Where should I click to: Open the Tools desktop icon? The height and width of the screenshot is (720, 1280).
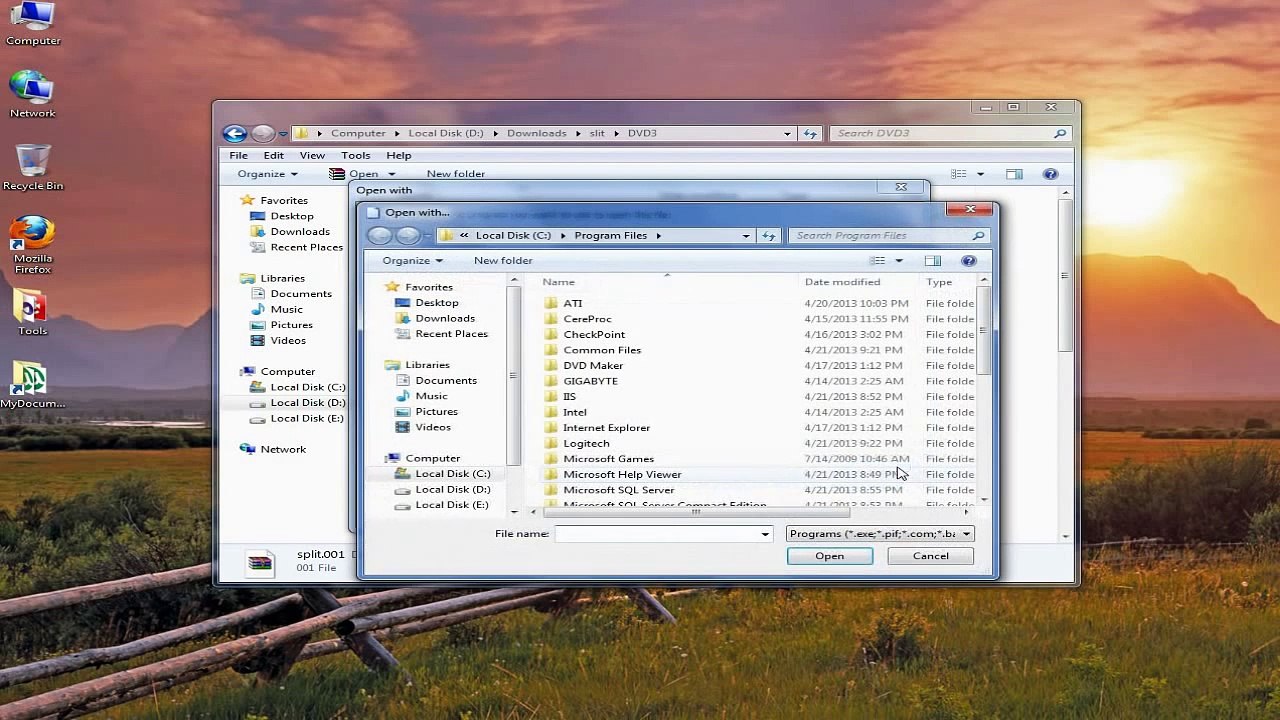[x=32, y=312]
